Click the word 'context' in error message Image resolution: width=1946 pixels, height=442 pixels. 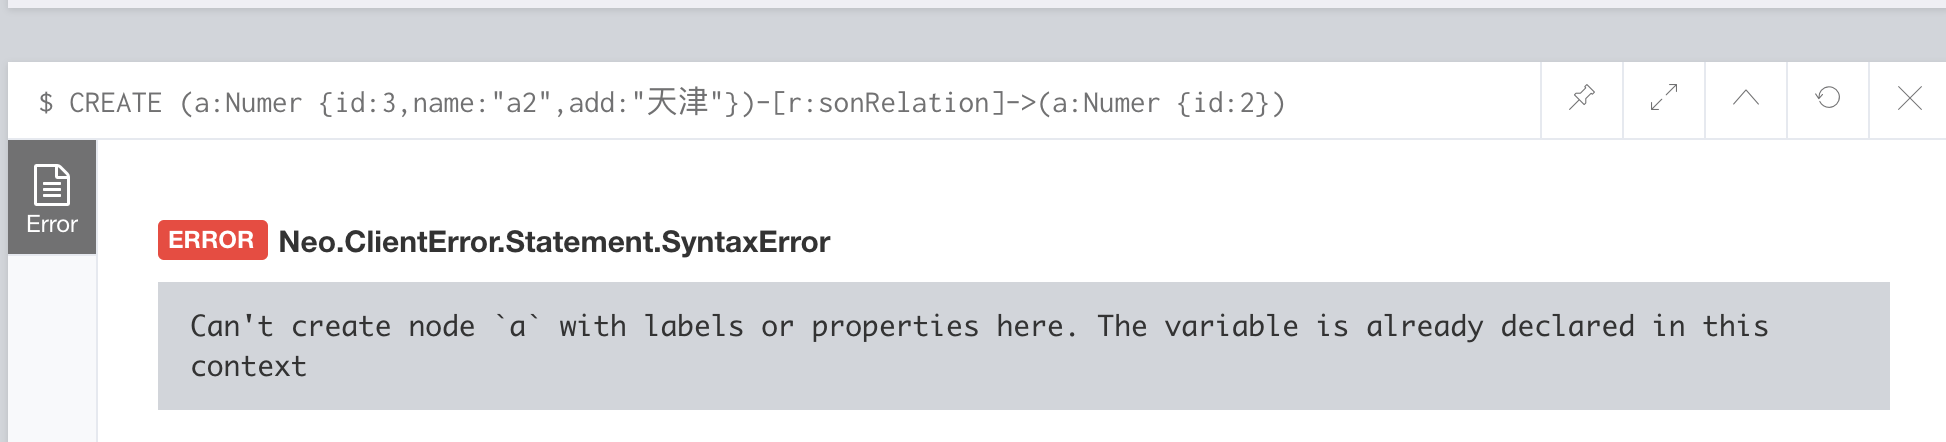click(248, 367)
